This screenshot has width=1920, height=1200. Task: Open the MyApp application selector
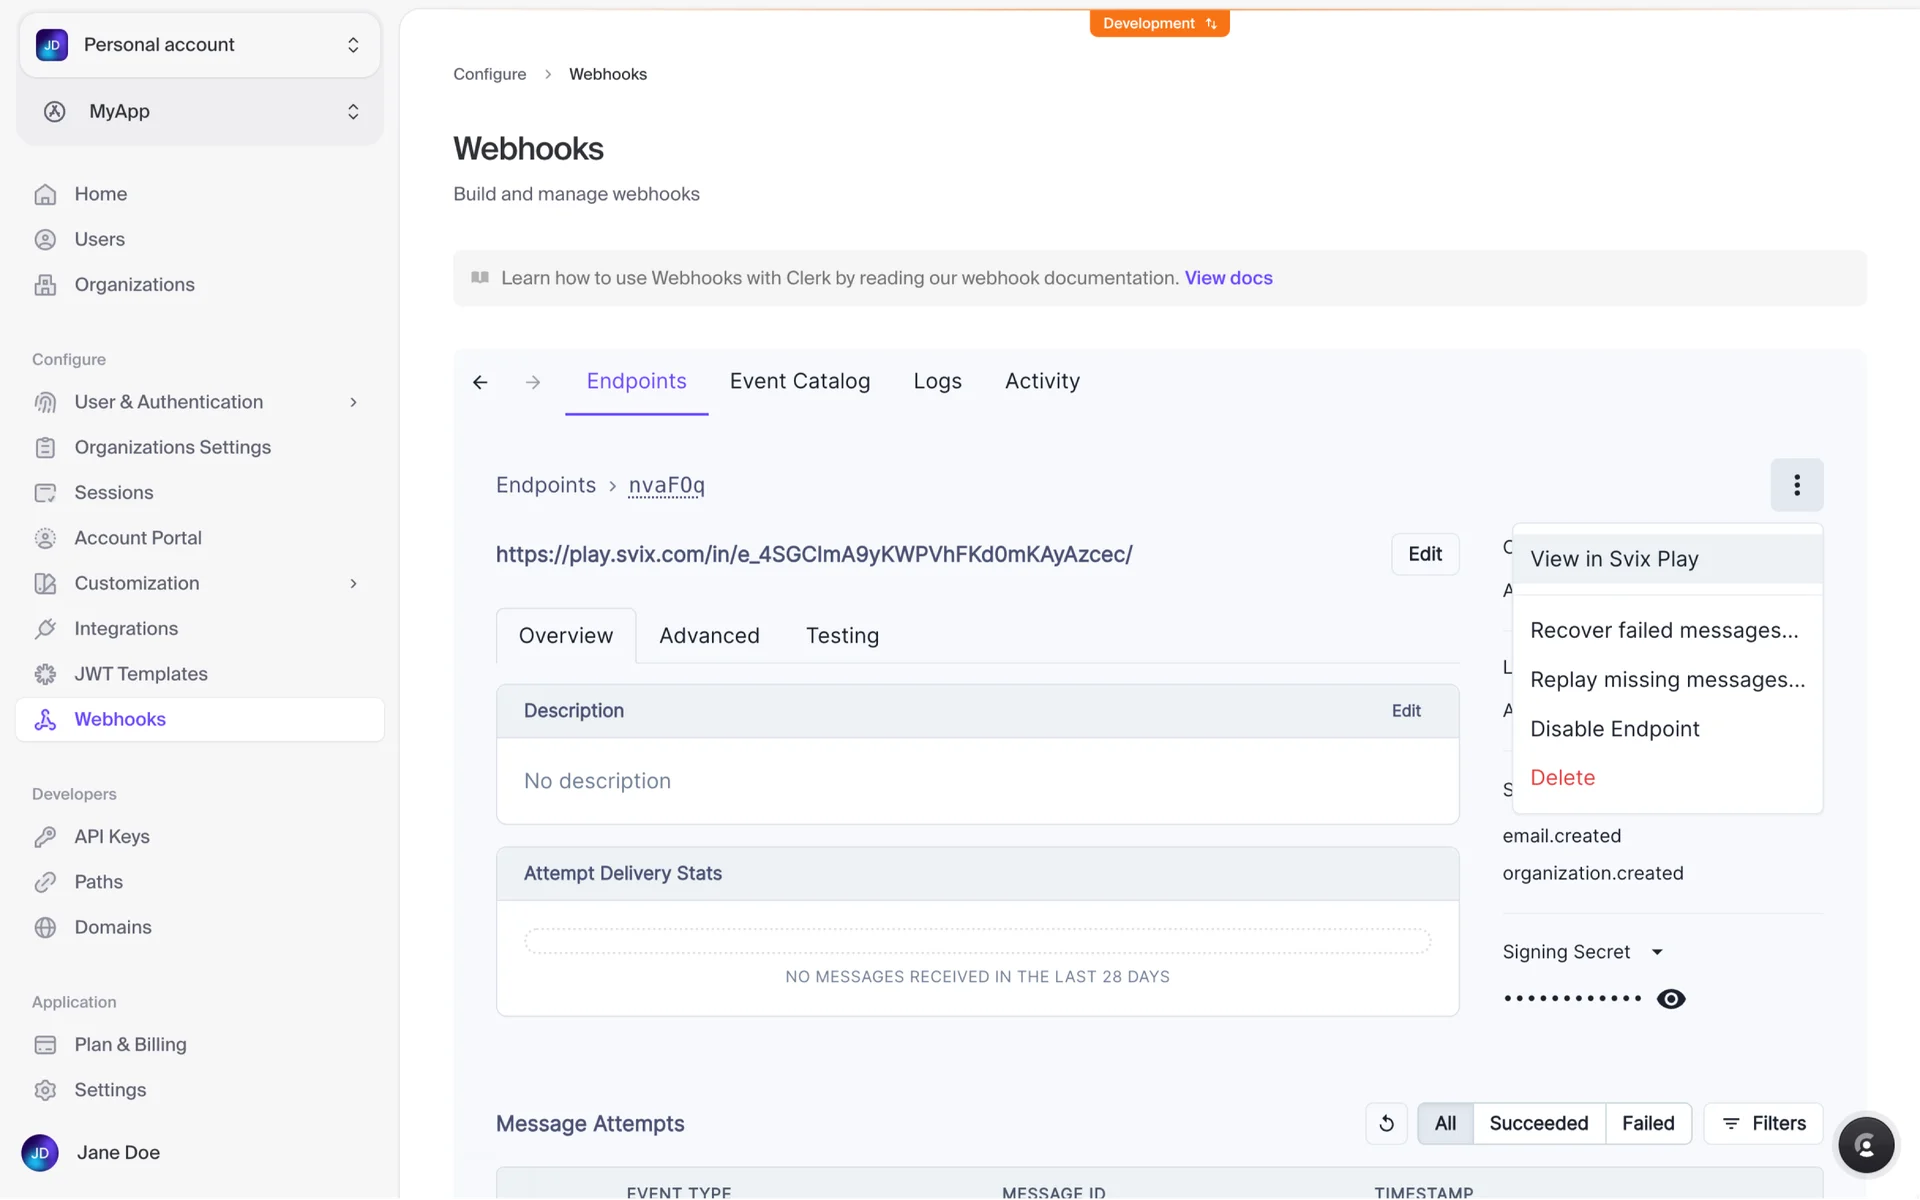[x=200, y=111]
